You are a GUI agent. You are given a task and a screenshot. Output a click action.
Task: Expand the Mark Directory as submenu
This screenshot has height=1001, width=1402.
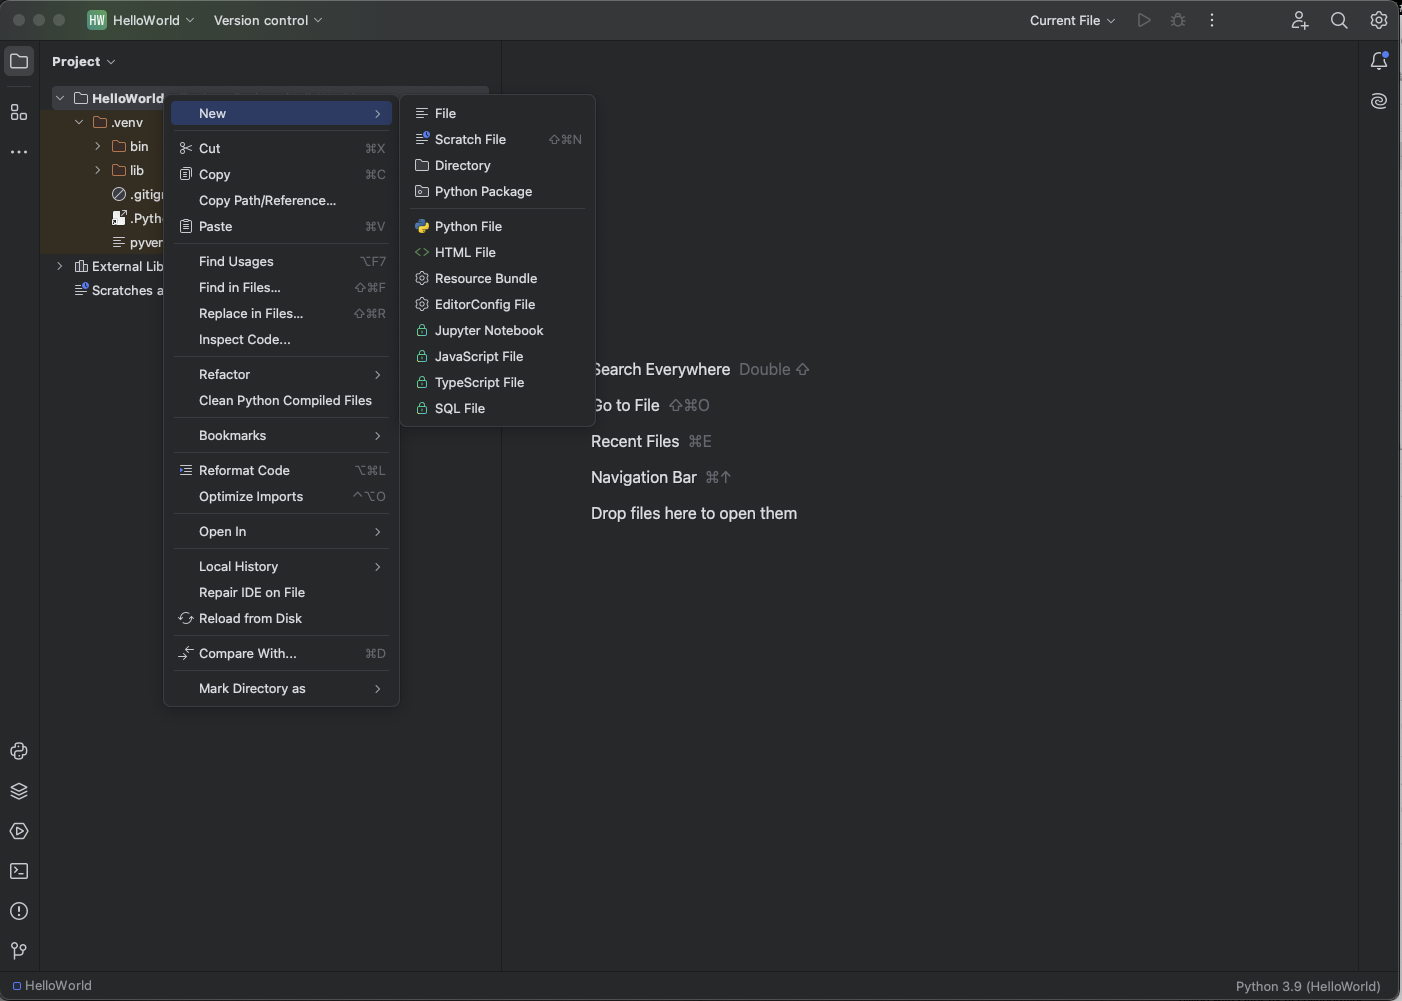281,688
